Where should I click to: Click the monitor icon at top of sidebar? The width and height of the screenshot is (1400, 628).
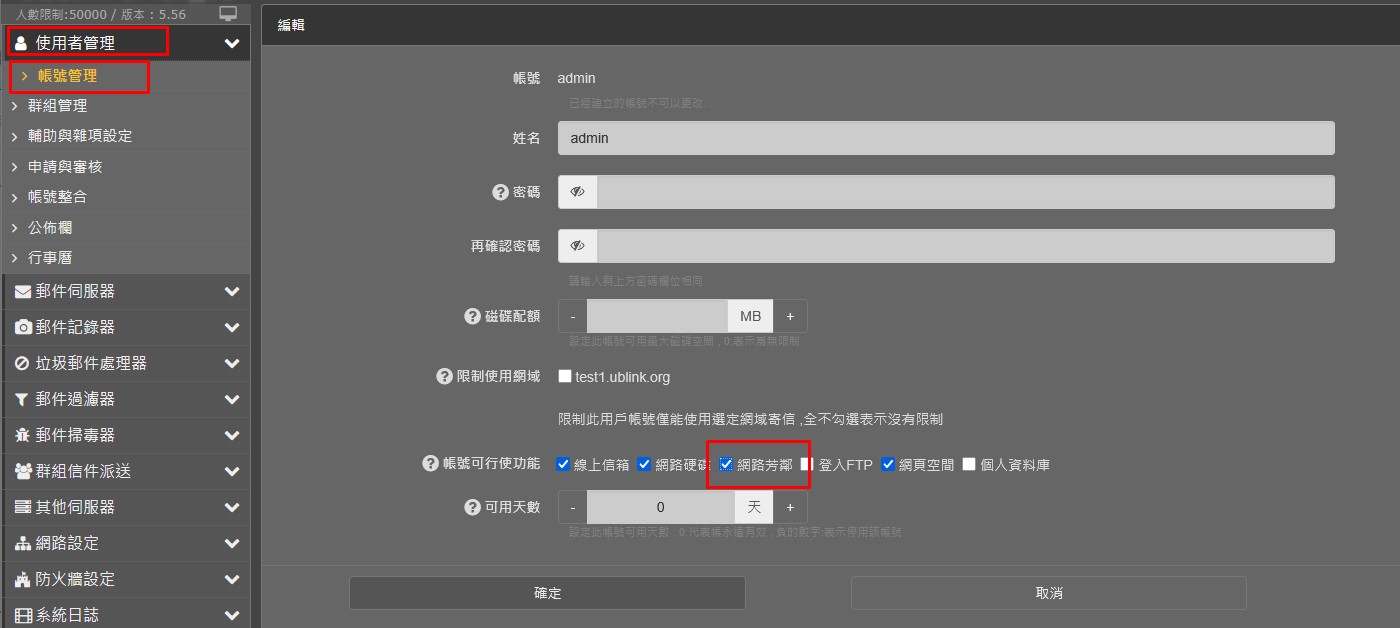pos(228,14)
